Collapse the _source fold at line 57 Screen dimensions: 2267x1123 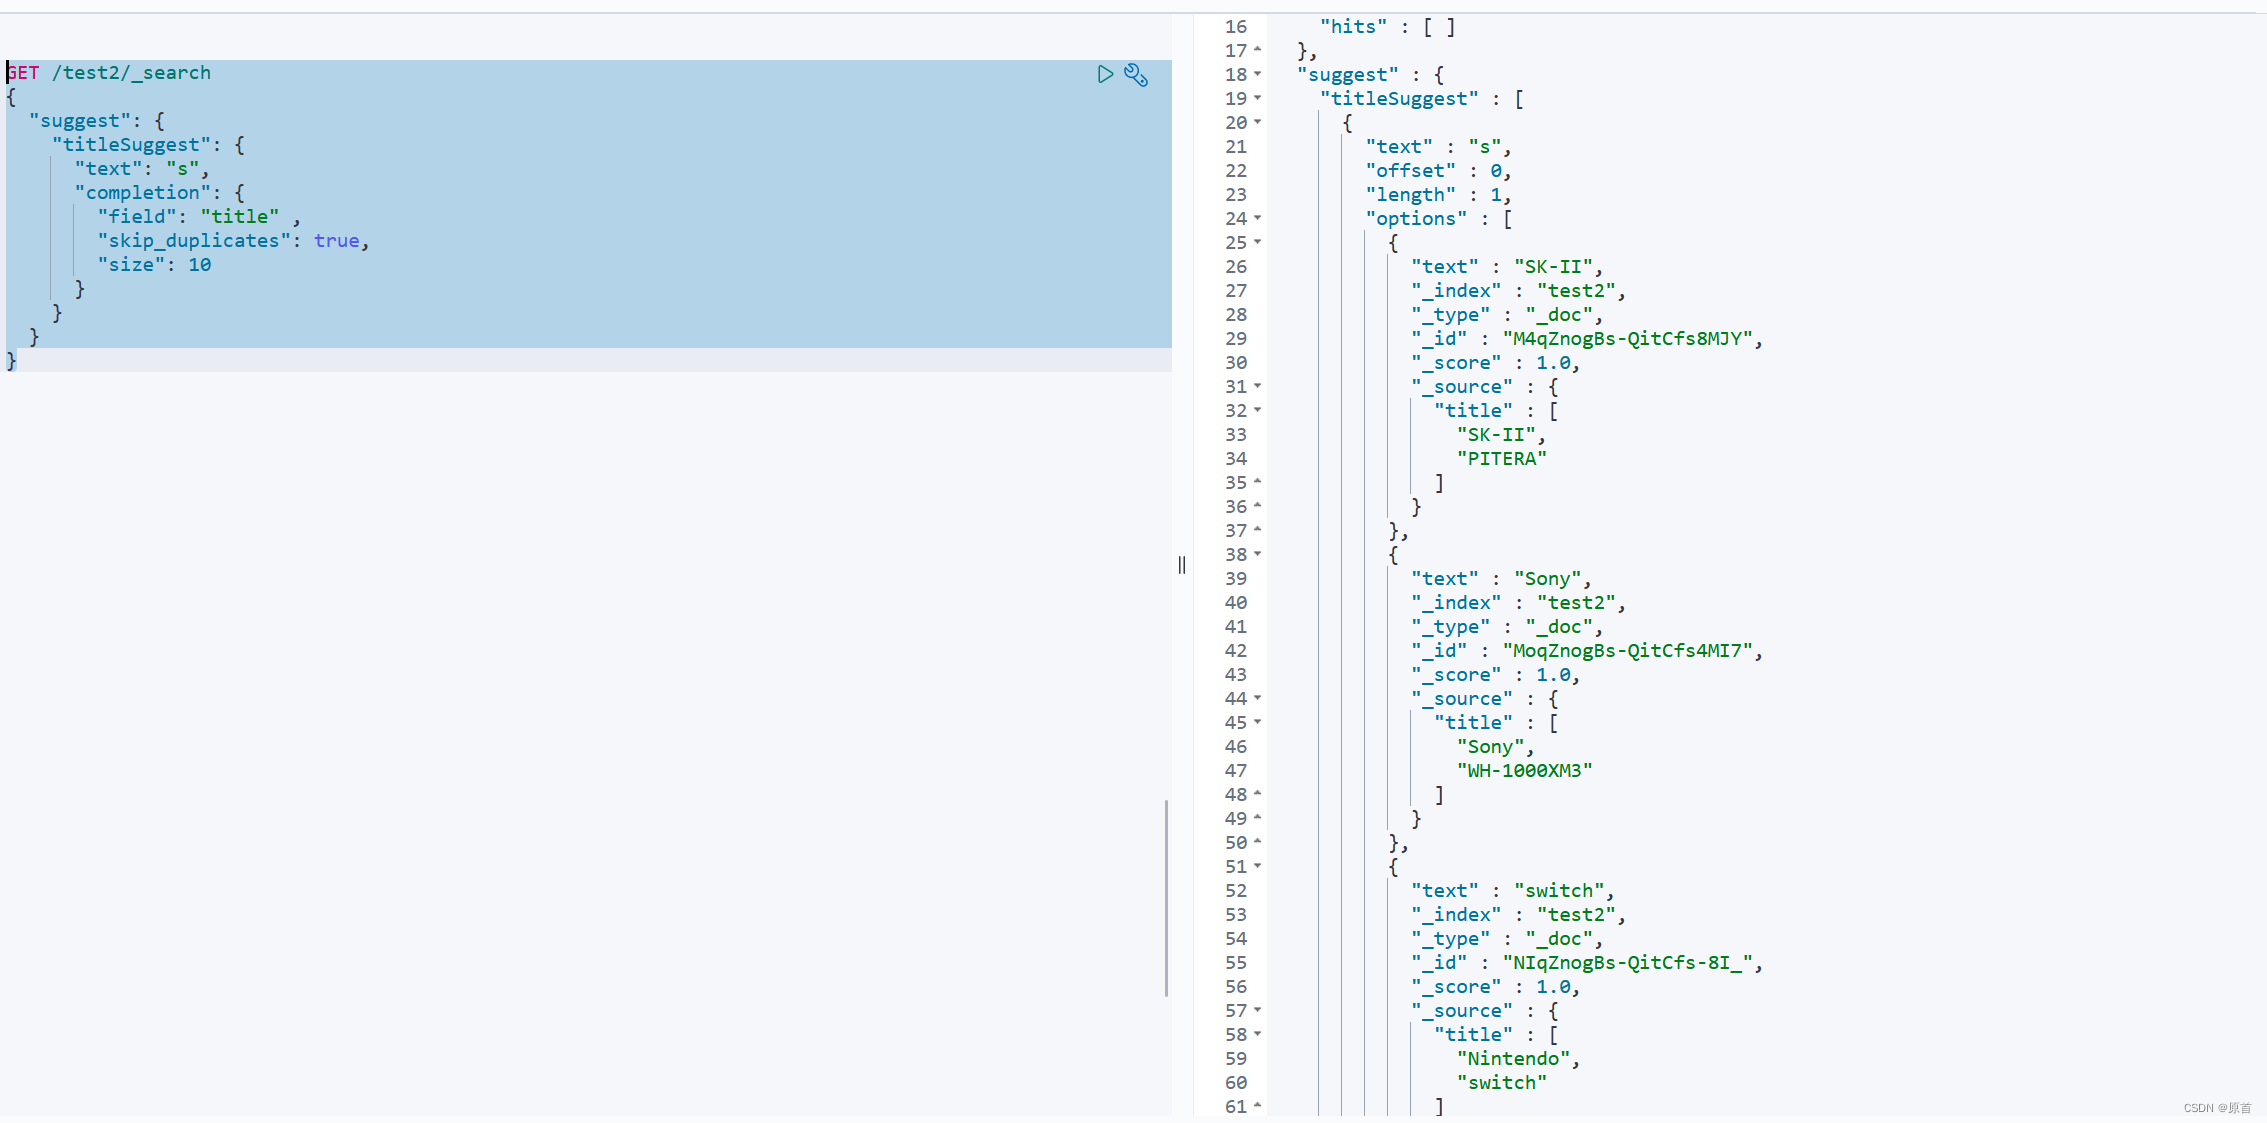coord(1258,1010)
